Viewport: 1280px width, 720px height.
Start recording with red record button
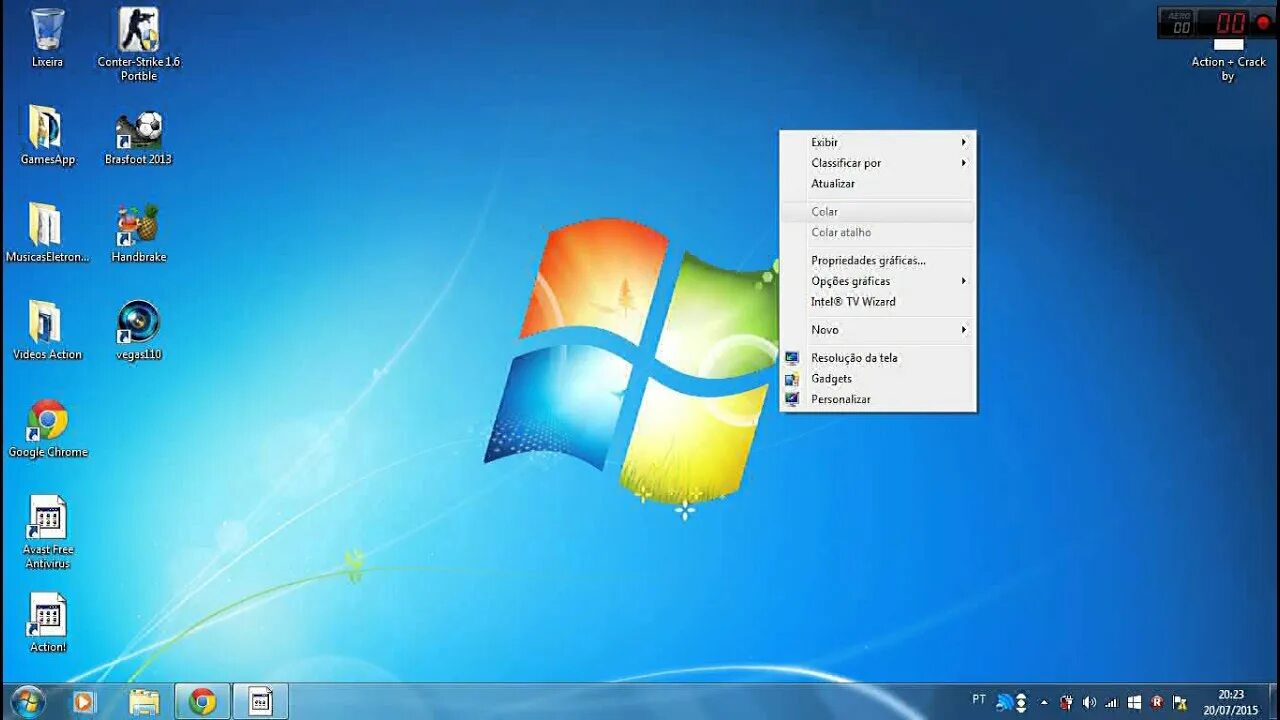pos(1263,22)
